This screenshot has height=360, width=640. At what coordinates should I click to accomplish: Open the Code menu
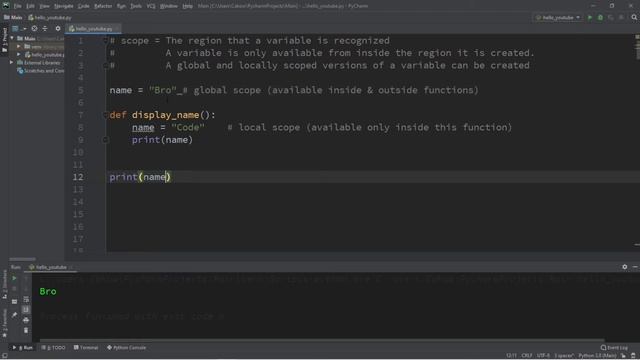tap(83, 6)
